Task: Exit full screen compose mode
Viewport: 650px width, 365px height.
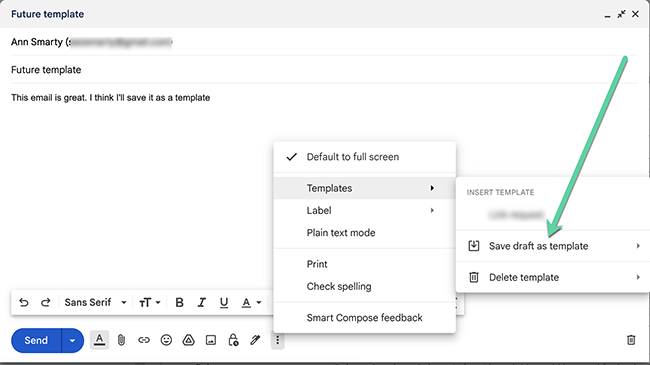Action: pyautogui.click(x=621, y=15)
